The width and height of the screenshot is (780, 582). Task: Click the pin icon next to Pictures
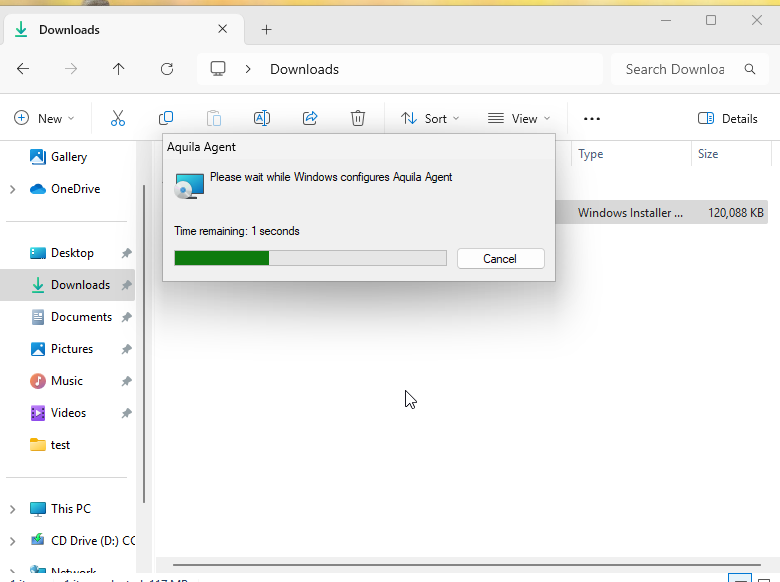pyautogui.click(x=126, y=349)
